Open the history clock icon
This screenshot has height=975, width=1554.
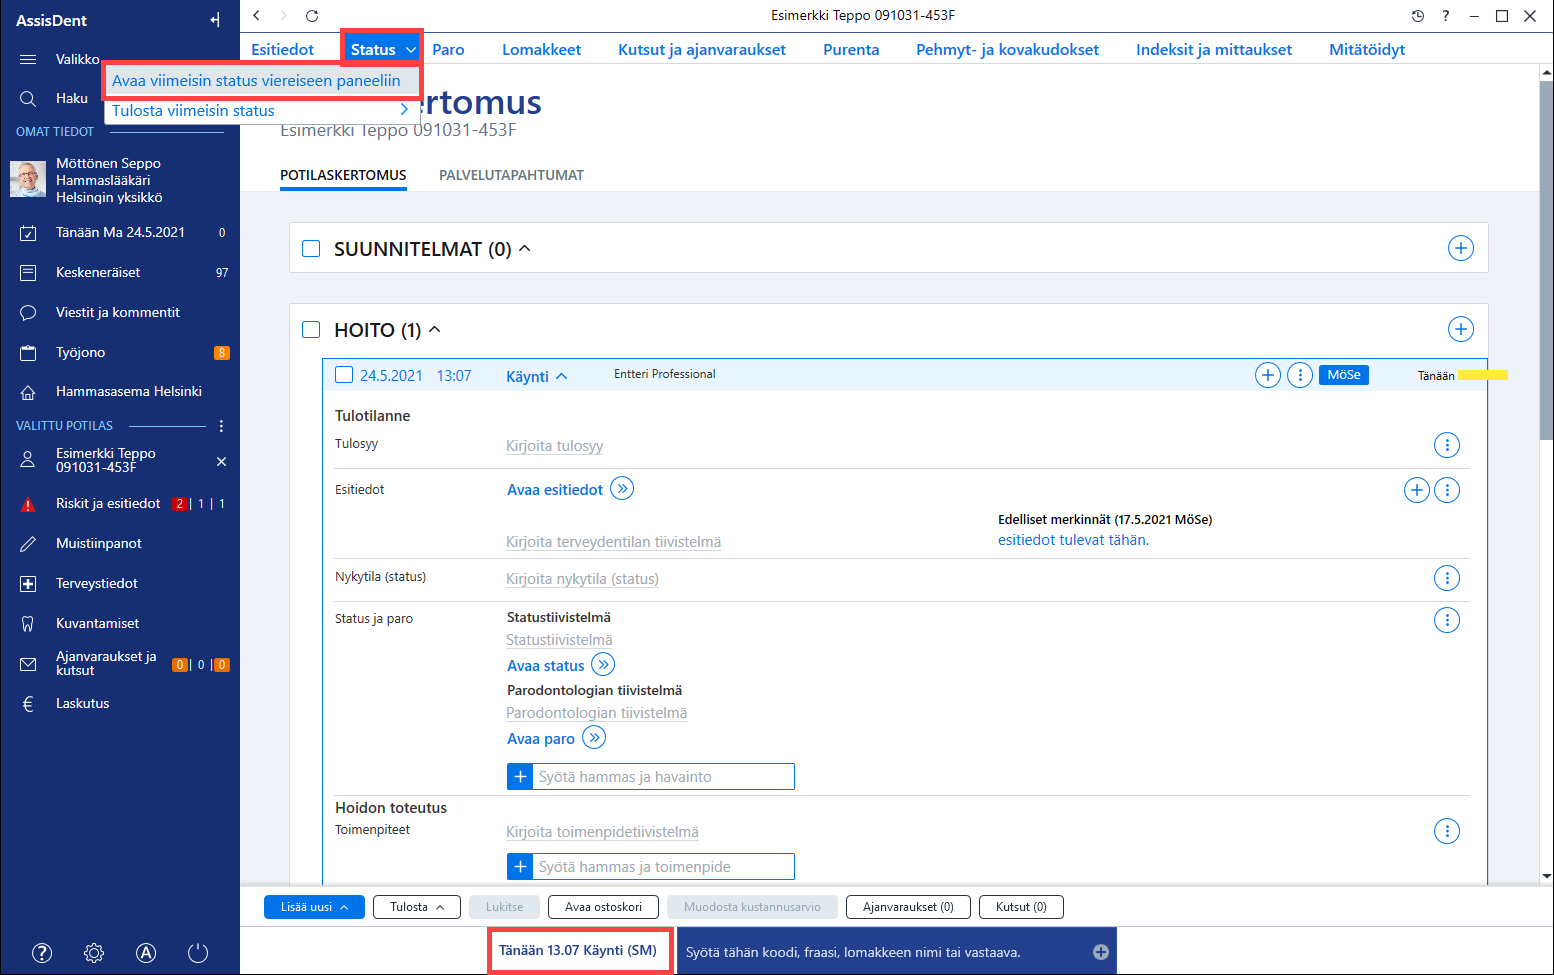[1417, 15]
